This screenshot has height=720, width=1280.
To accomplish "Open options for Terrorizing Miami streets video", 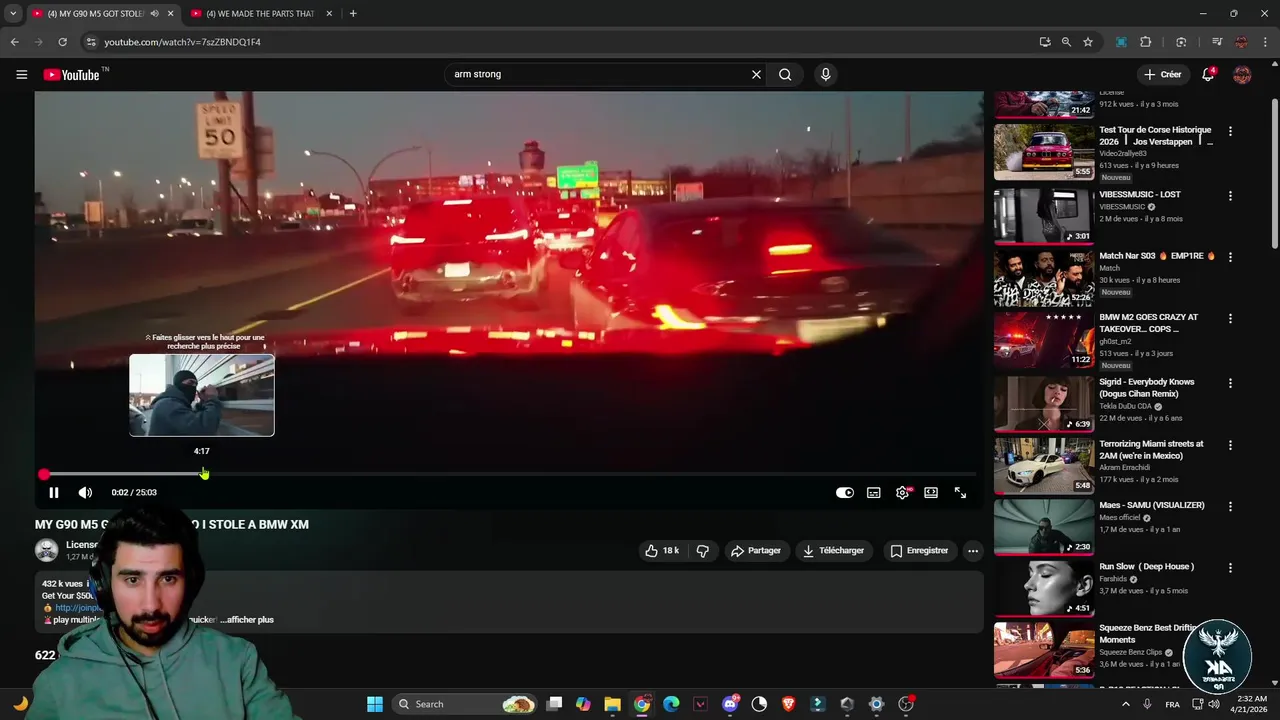I will point(1230,445).
